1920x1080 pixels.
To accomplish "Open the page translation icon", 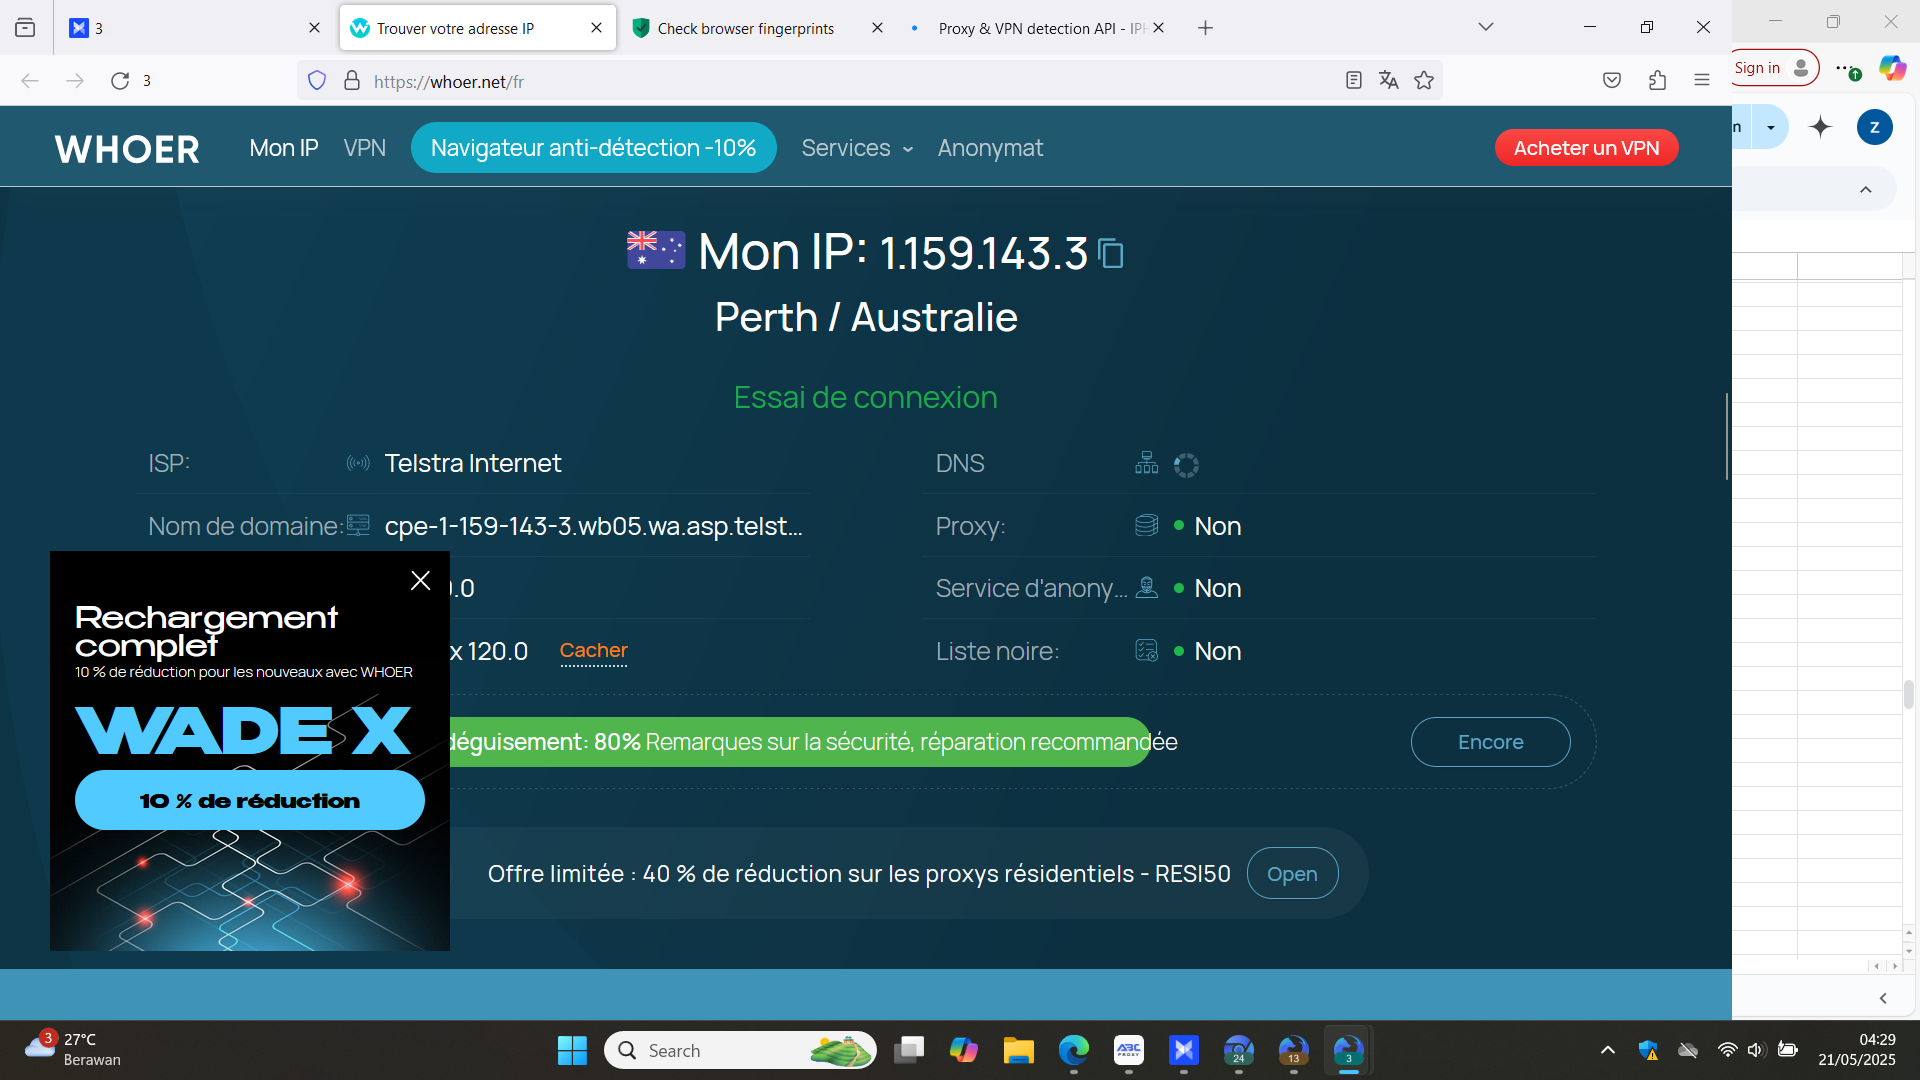I will pyautogui.click(x=1389, y=81).
